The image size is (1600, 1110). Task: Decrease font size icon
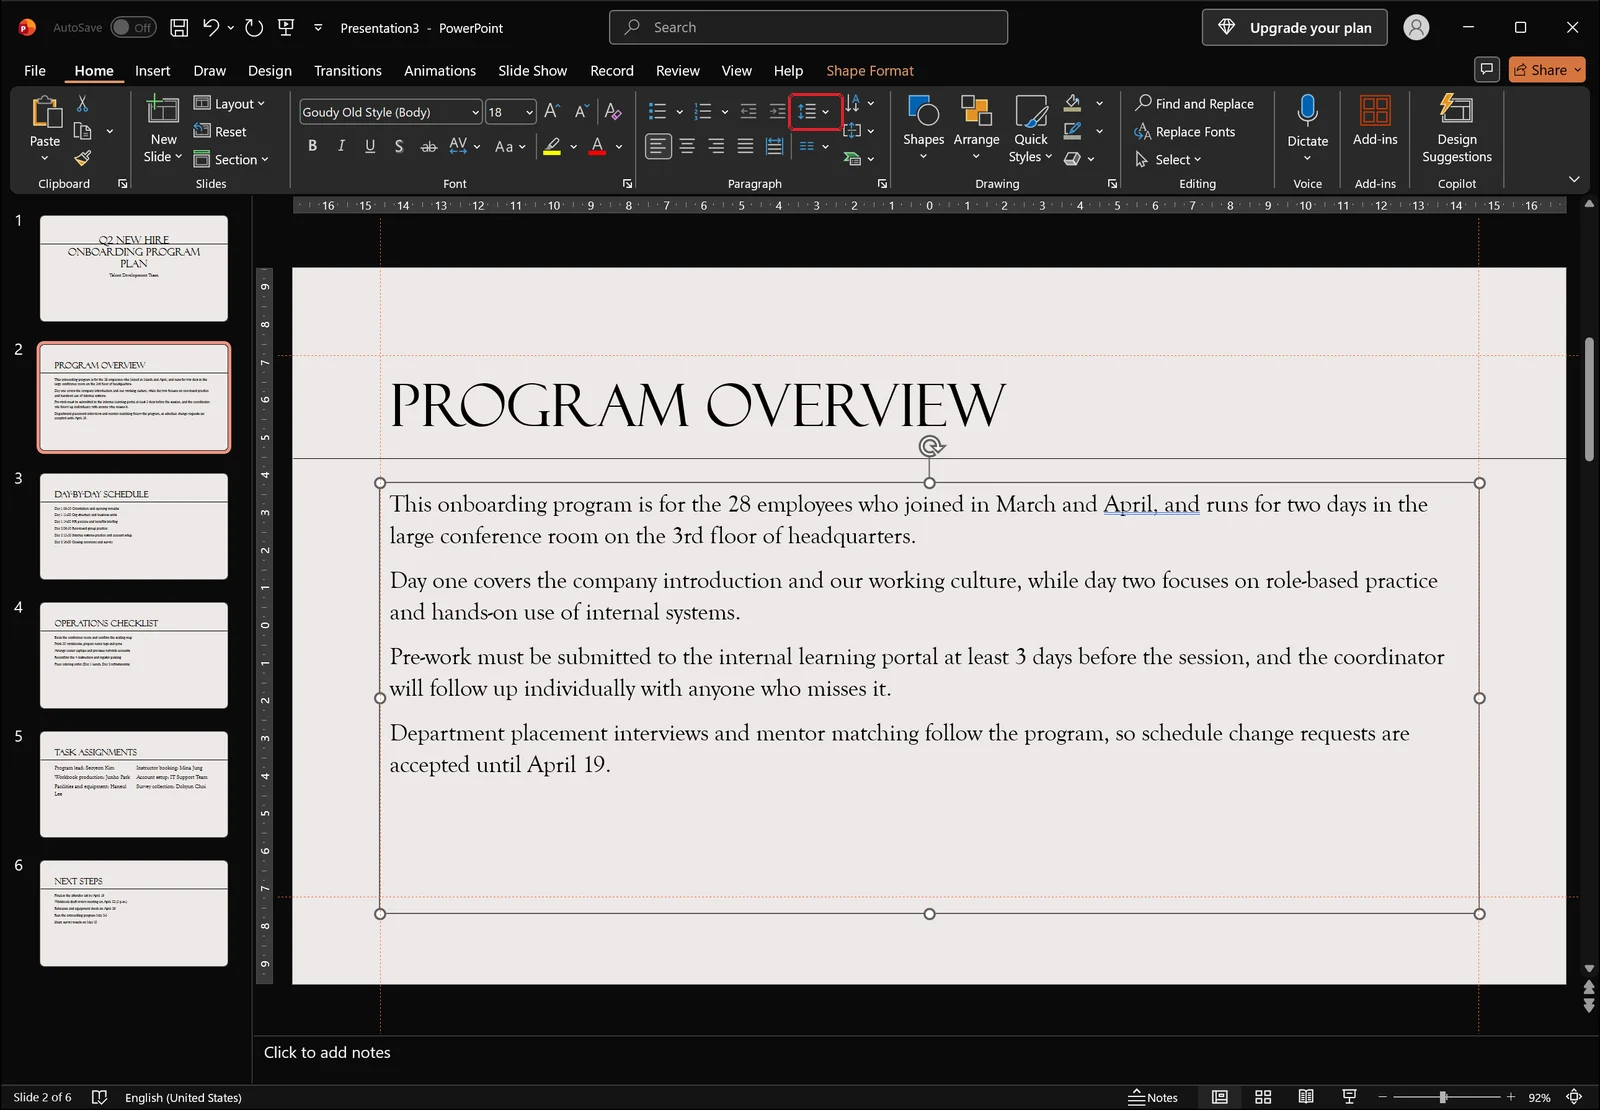(x=581, y=112)
